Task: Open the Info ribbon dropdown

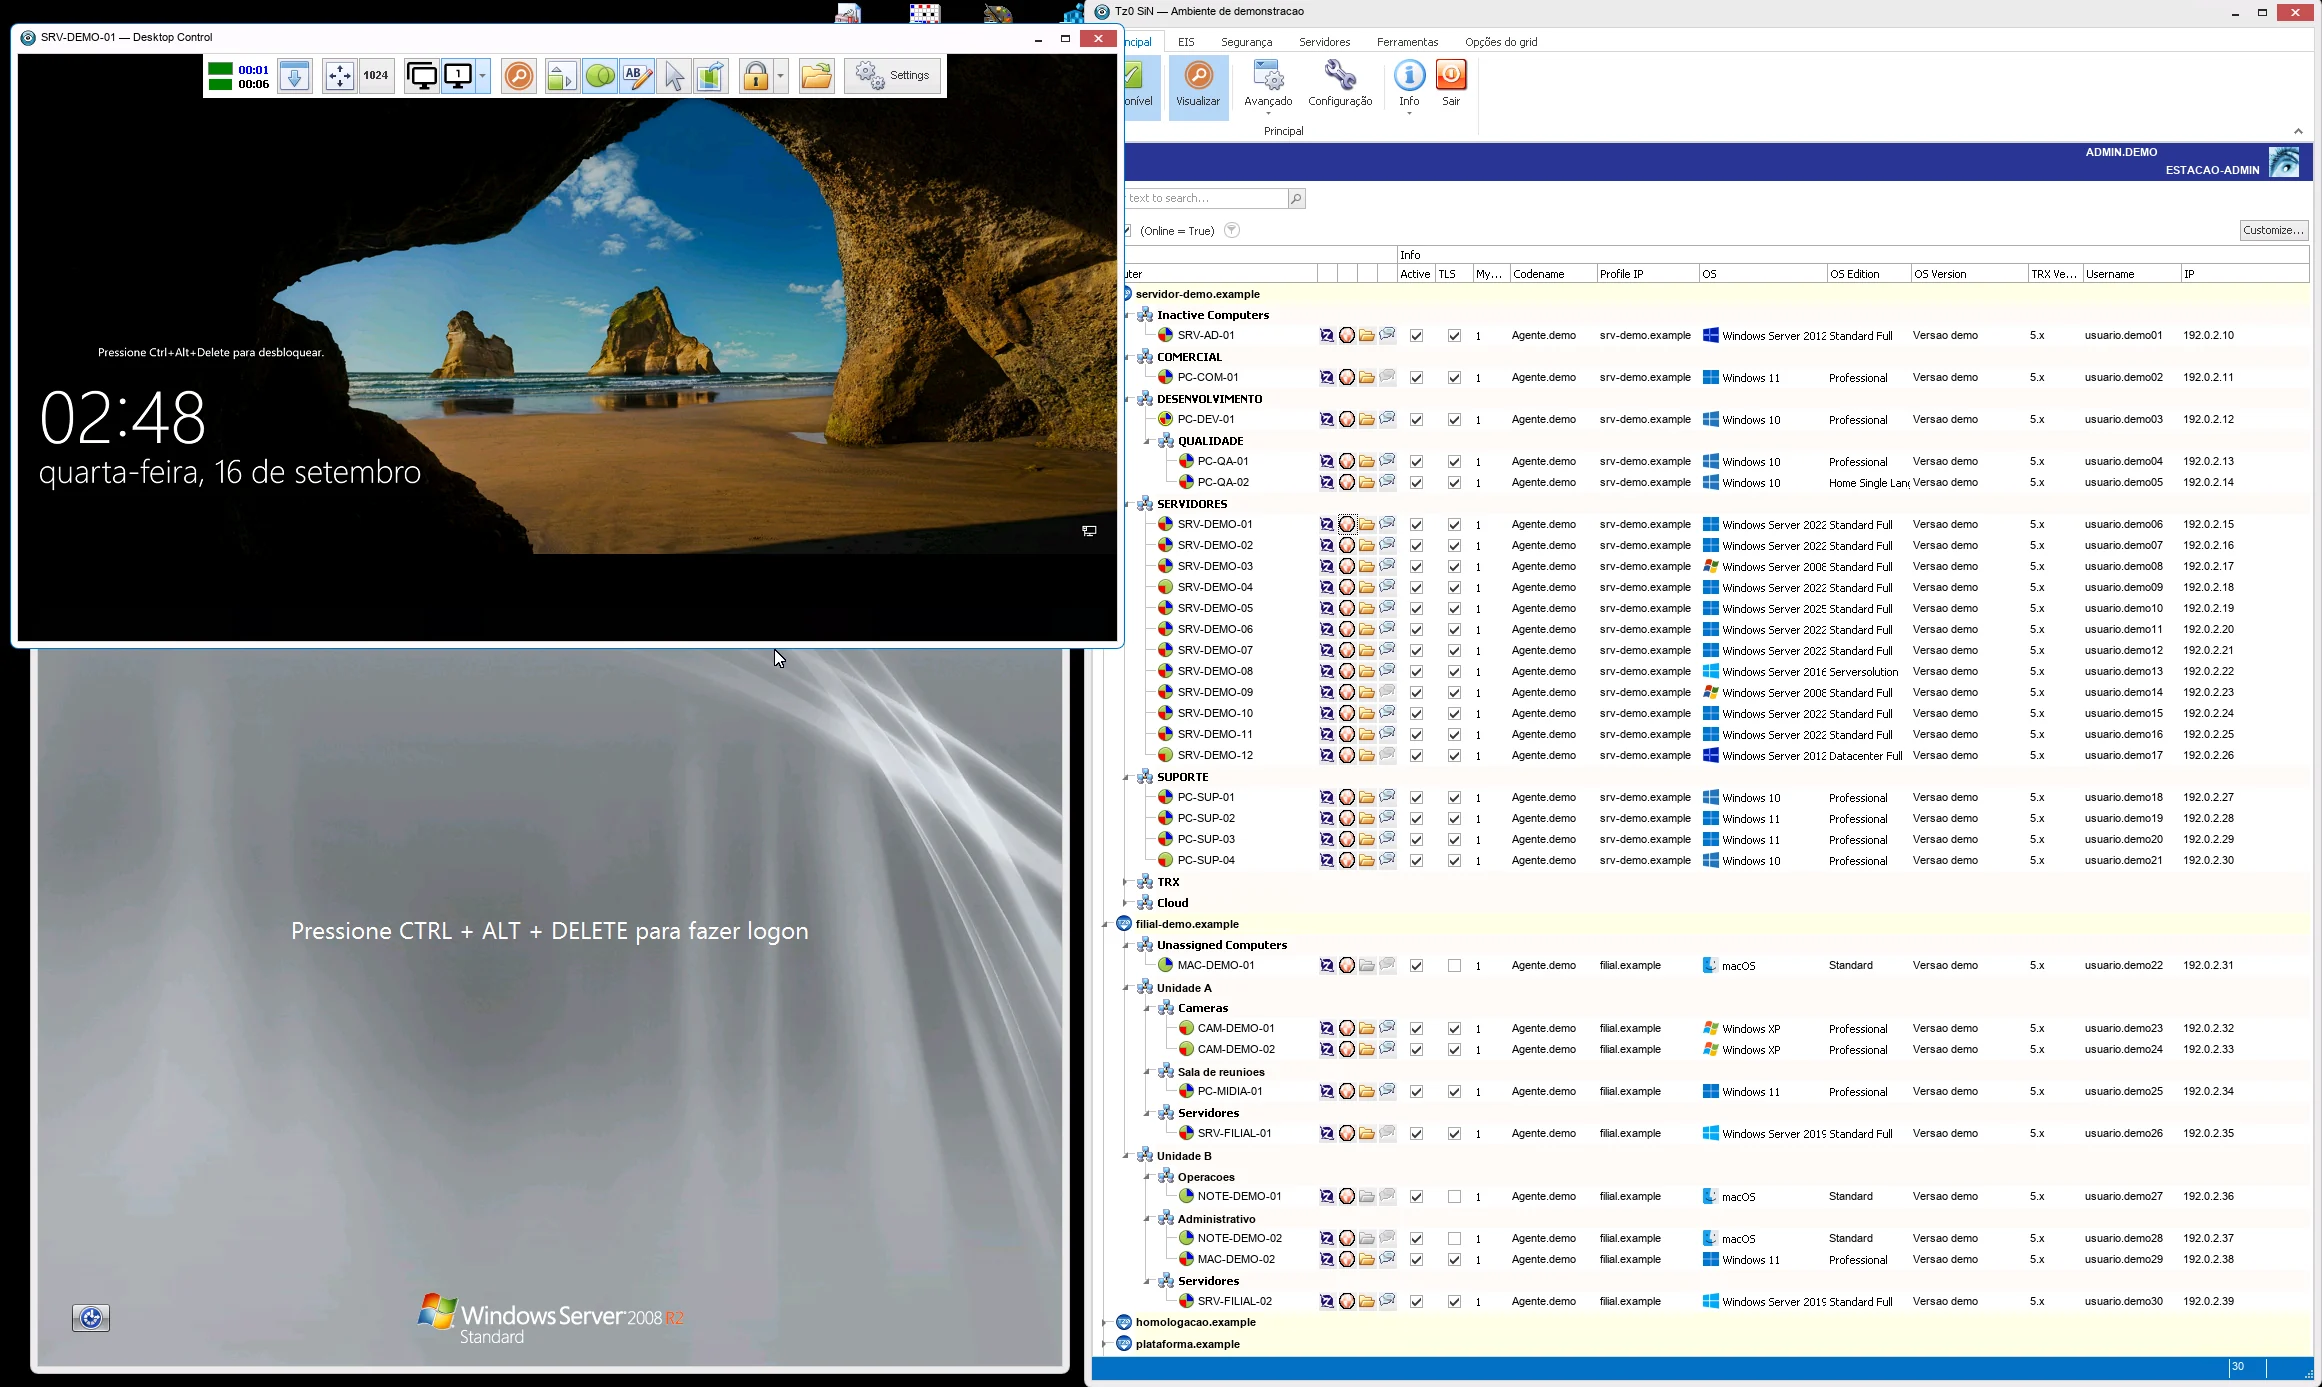Action: click(1409, 86)
